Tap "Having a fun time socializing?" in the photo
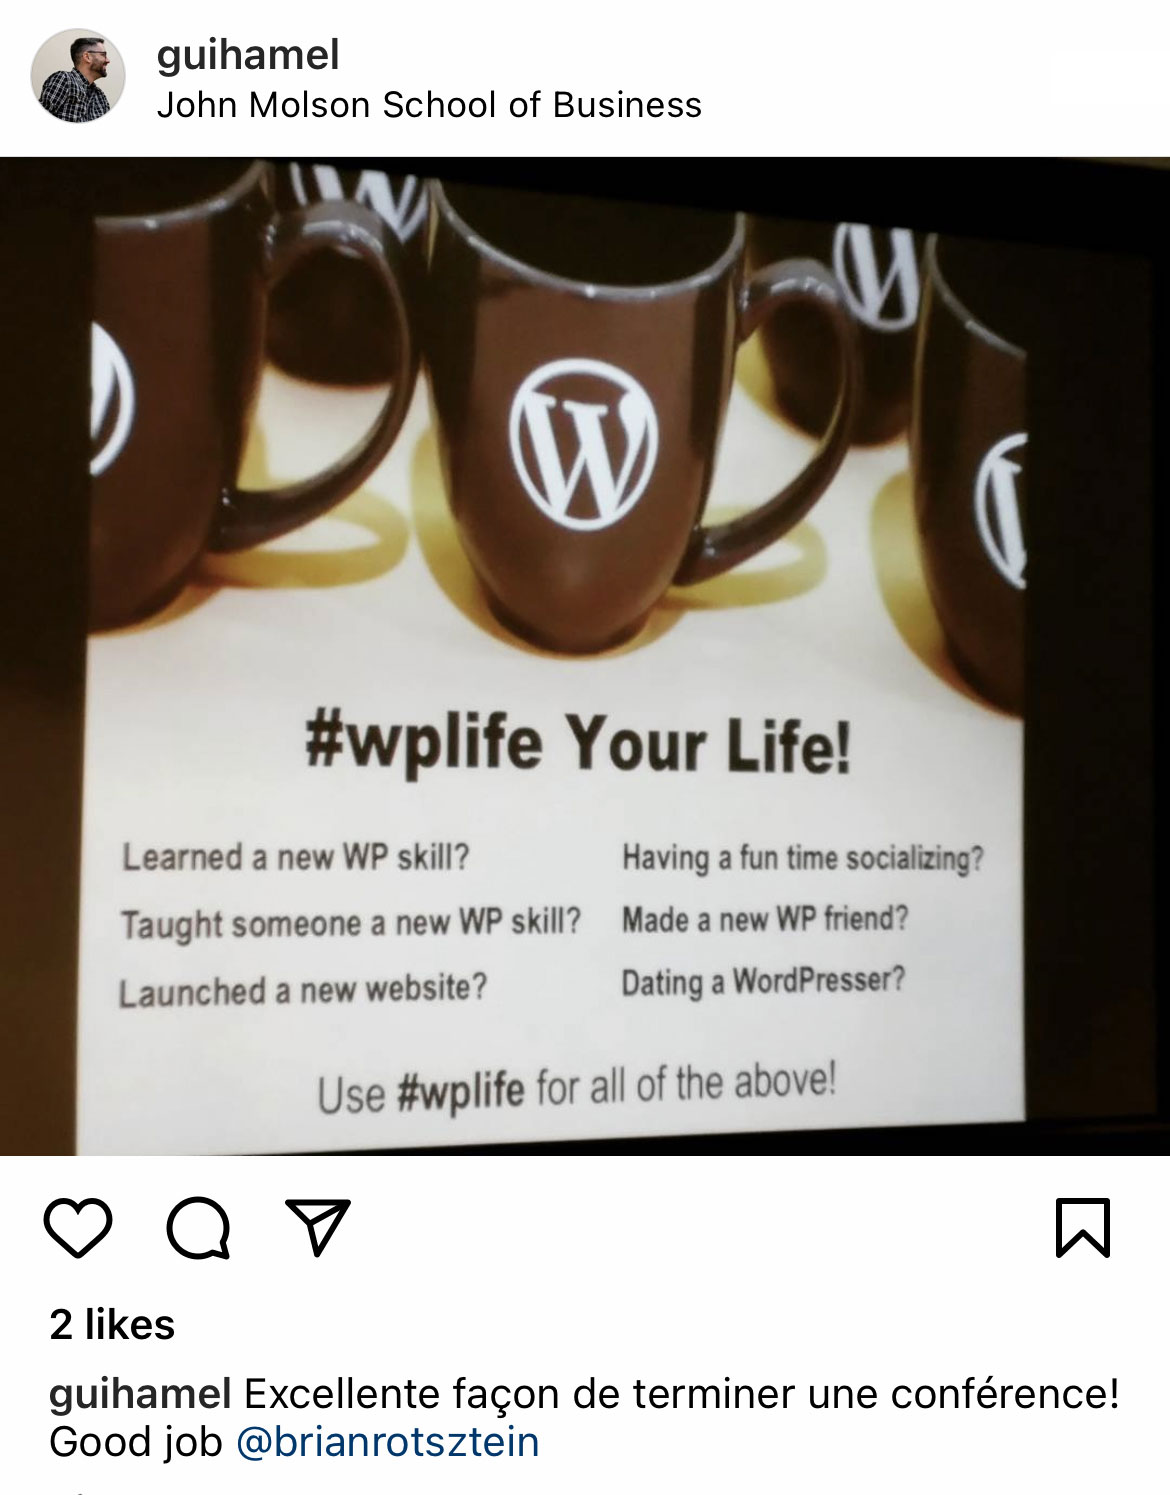This screenshot has width=1170, height=1495. click(x=802, y=858)
